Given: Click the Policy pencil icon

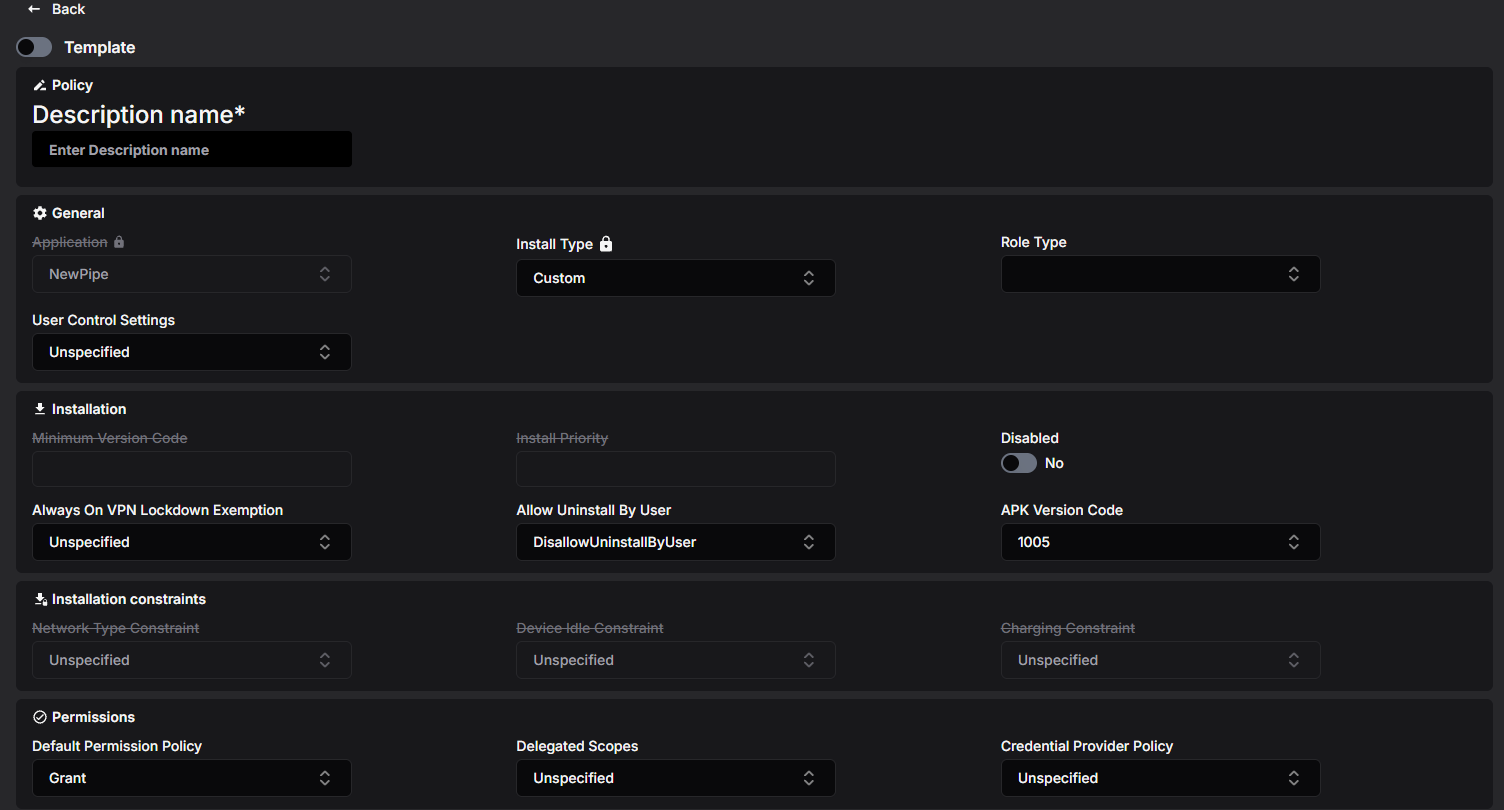Looking at the screenshot, I should point(40,86).
